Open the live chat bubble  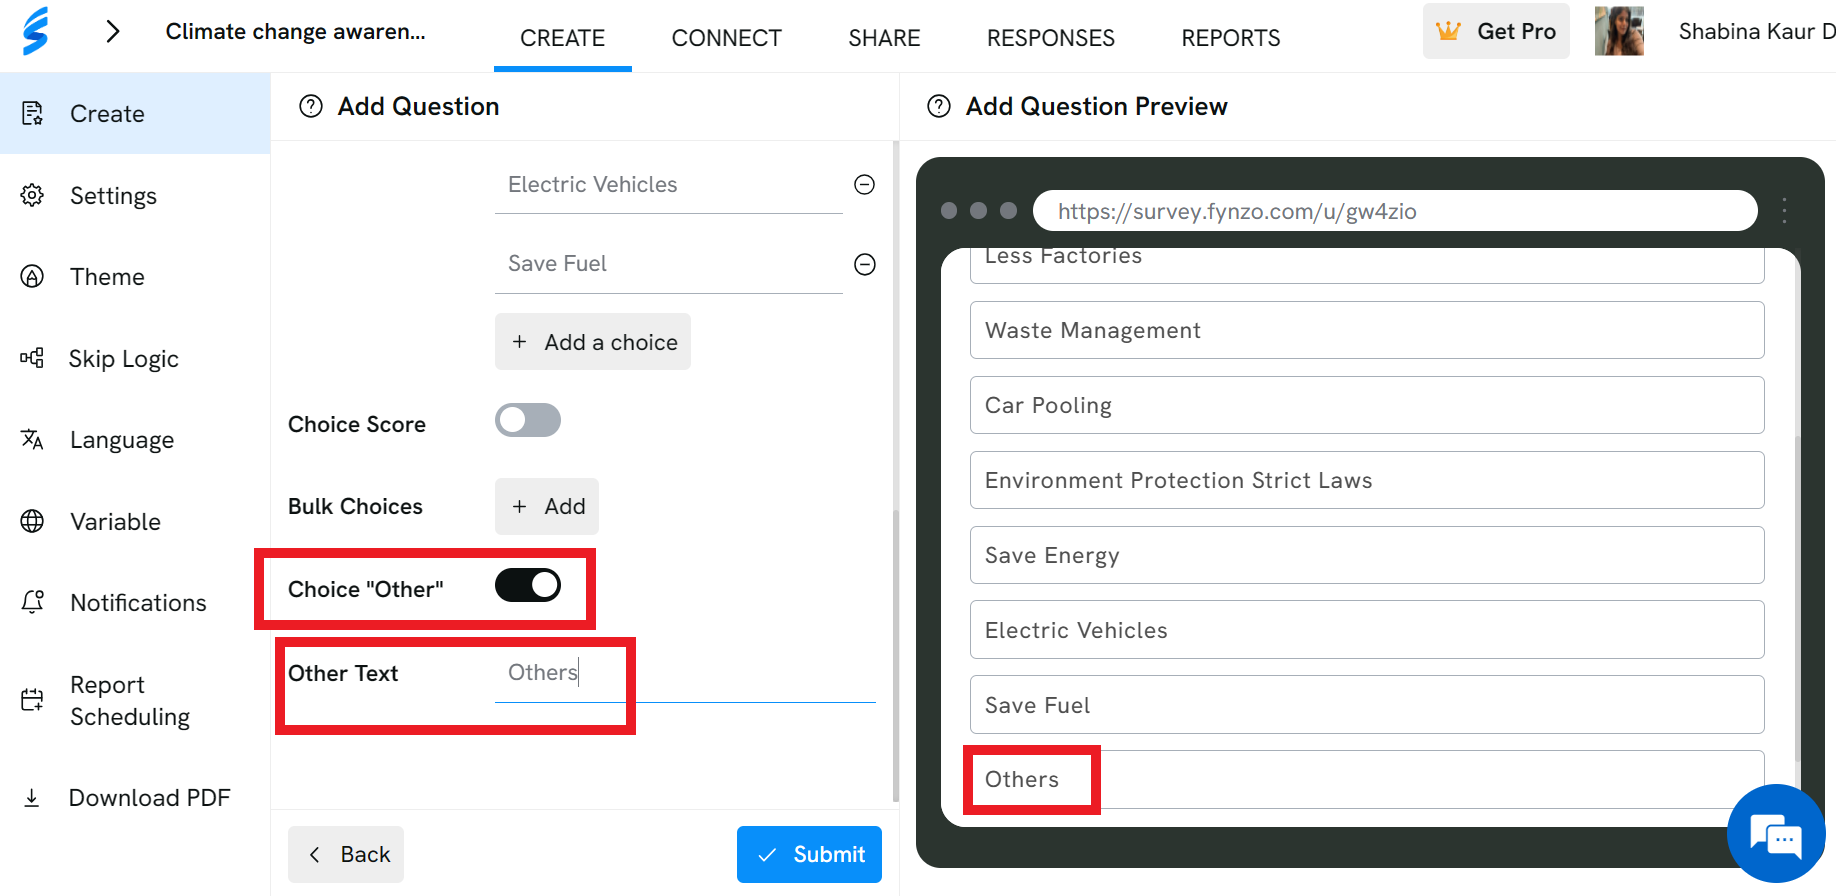click(x=1776, y=834)
